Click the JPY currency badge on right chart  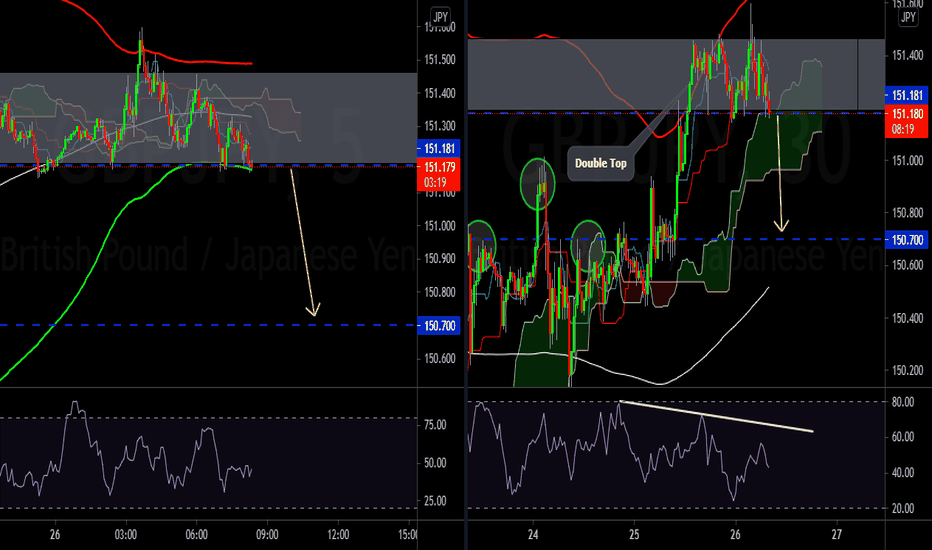[908, 17]
